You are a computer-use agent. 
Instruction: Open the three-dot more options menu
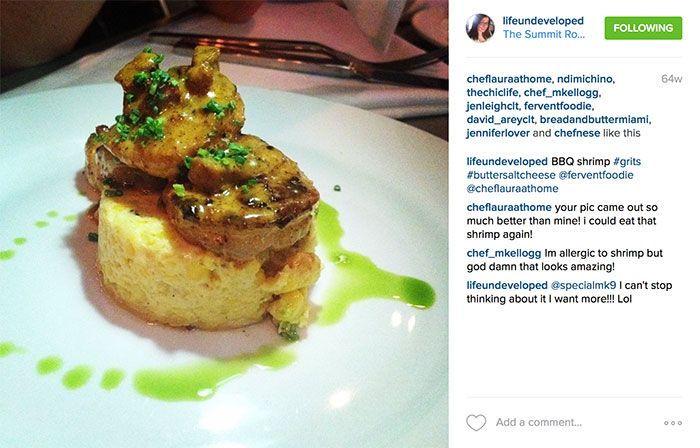[x=673, y=423]
